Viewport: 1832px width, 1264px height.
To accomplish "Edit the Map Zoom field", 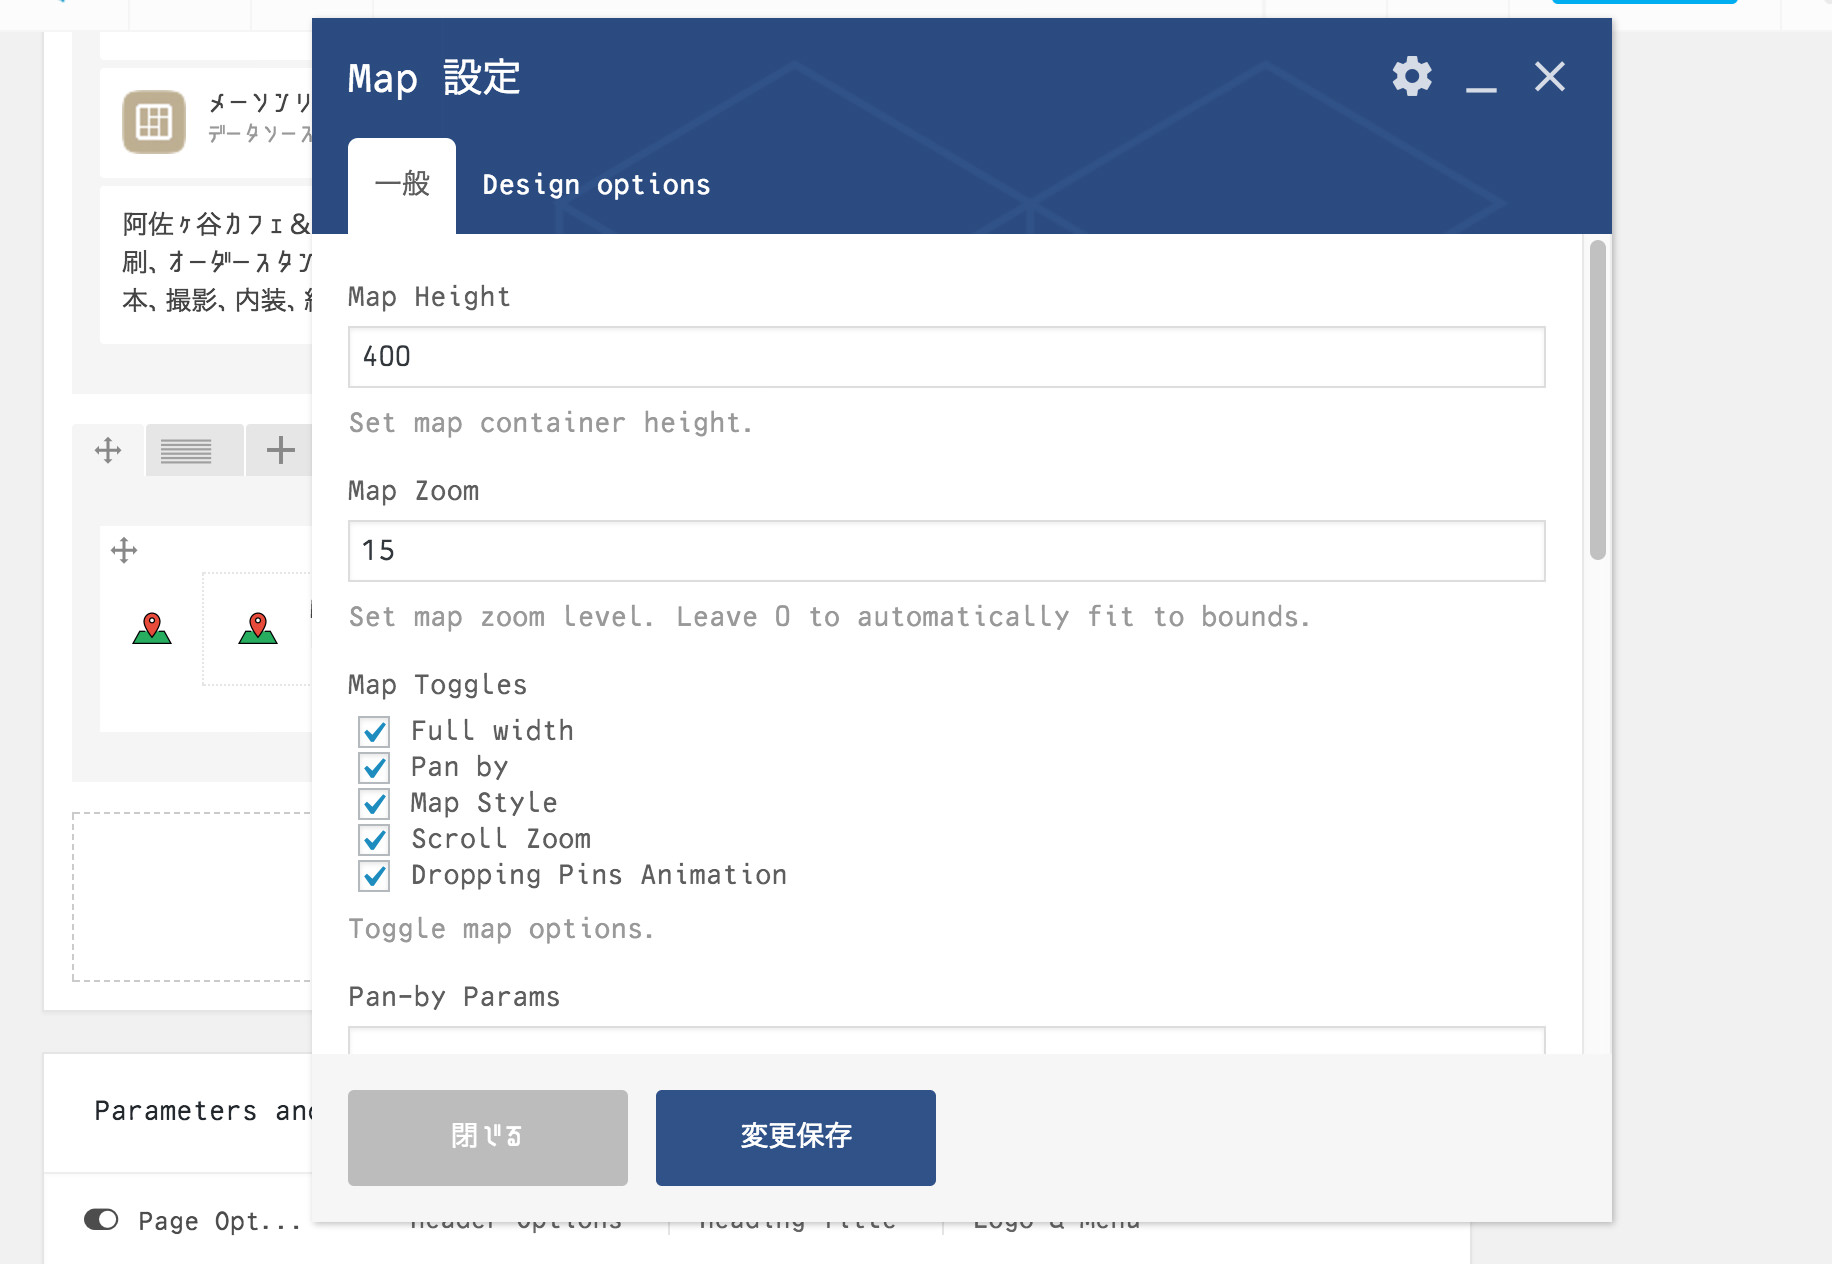I will (x=946, y=551).
